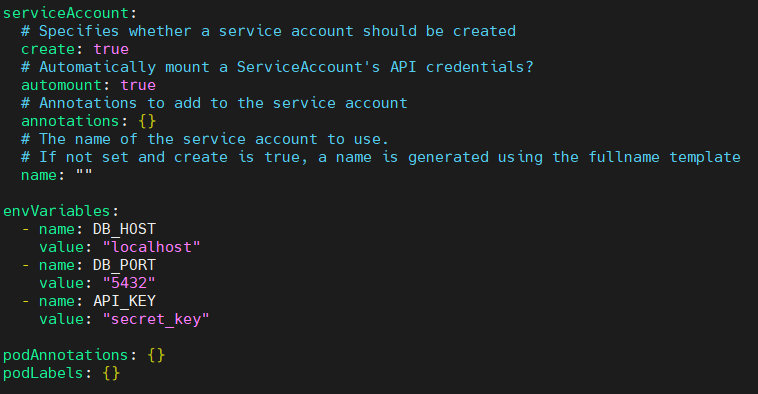Click the "secret_key" value string

coord(156,319)
